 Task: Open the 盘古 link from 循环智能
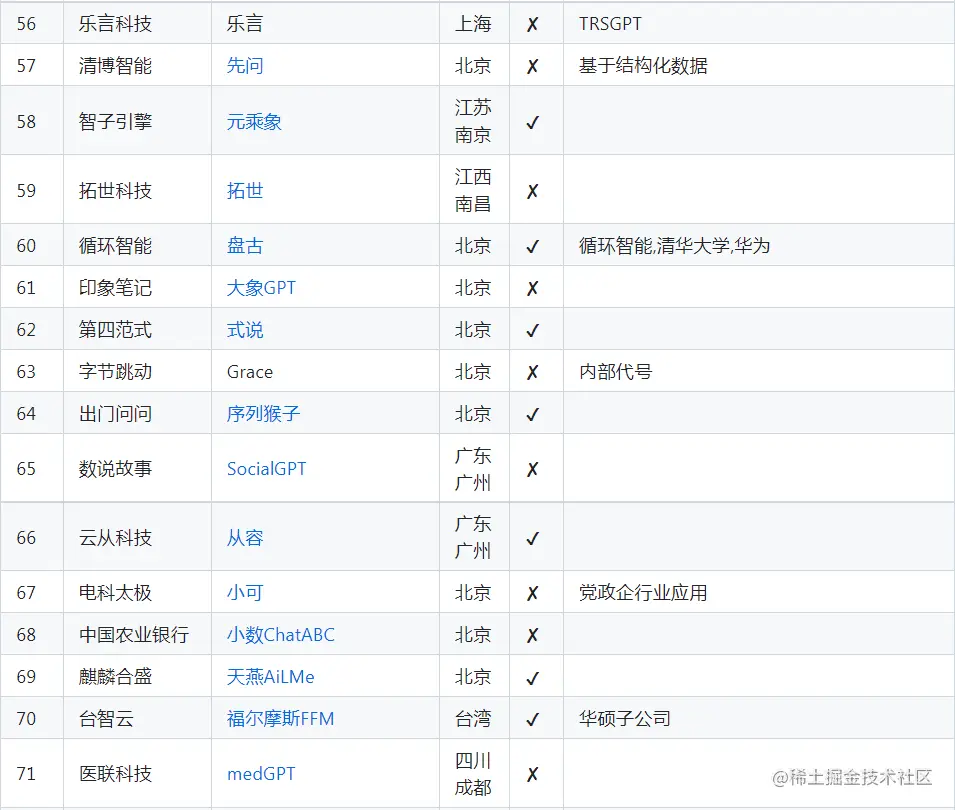coord(245,245)
